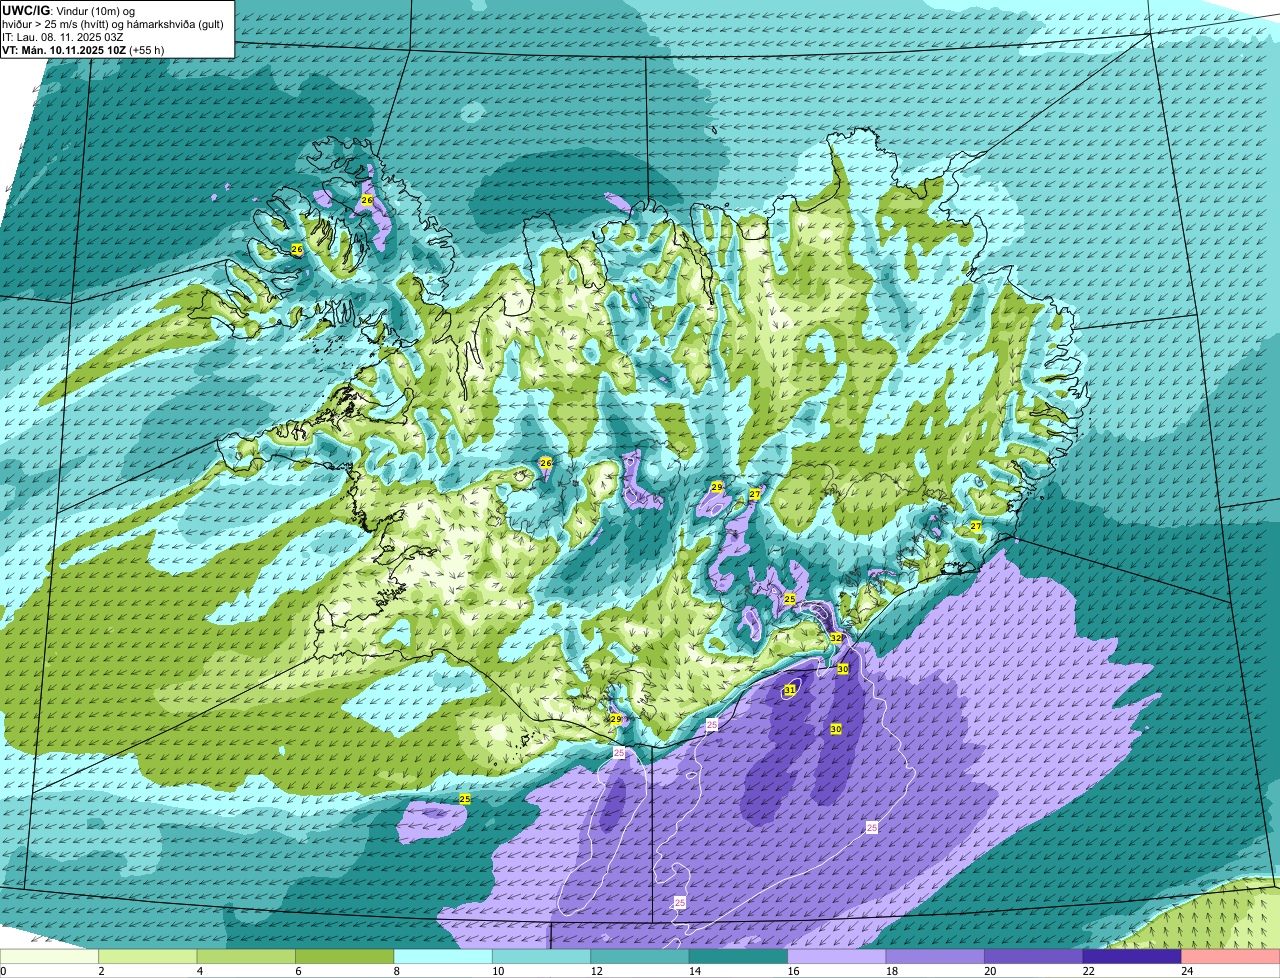Screen dimensions: 1280x978
Task: Select the 20–22 m/s medium purple legend swatch
Action: (x=1035, y=956)
